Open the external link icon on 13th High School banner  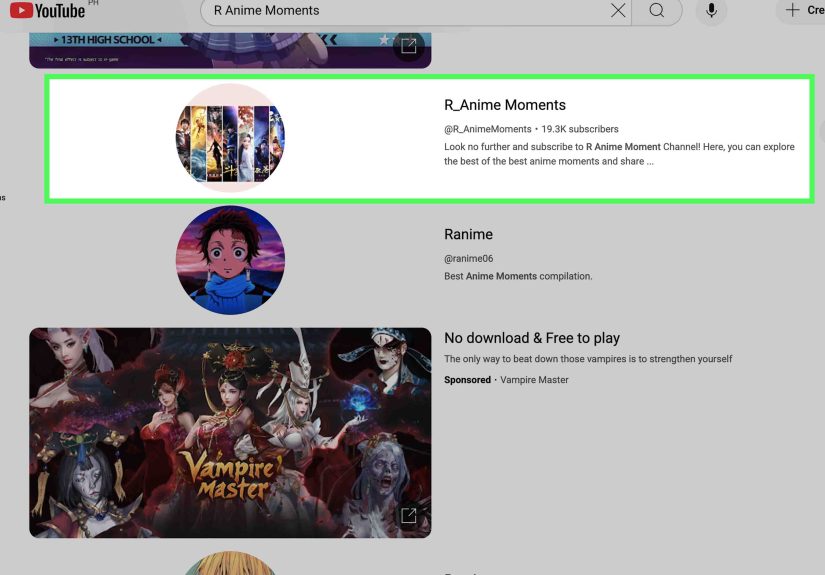pyautogui.click(x=408, y=46)
